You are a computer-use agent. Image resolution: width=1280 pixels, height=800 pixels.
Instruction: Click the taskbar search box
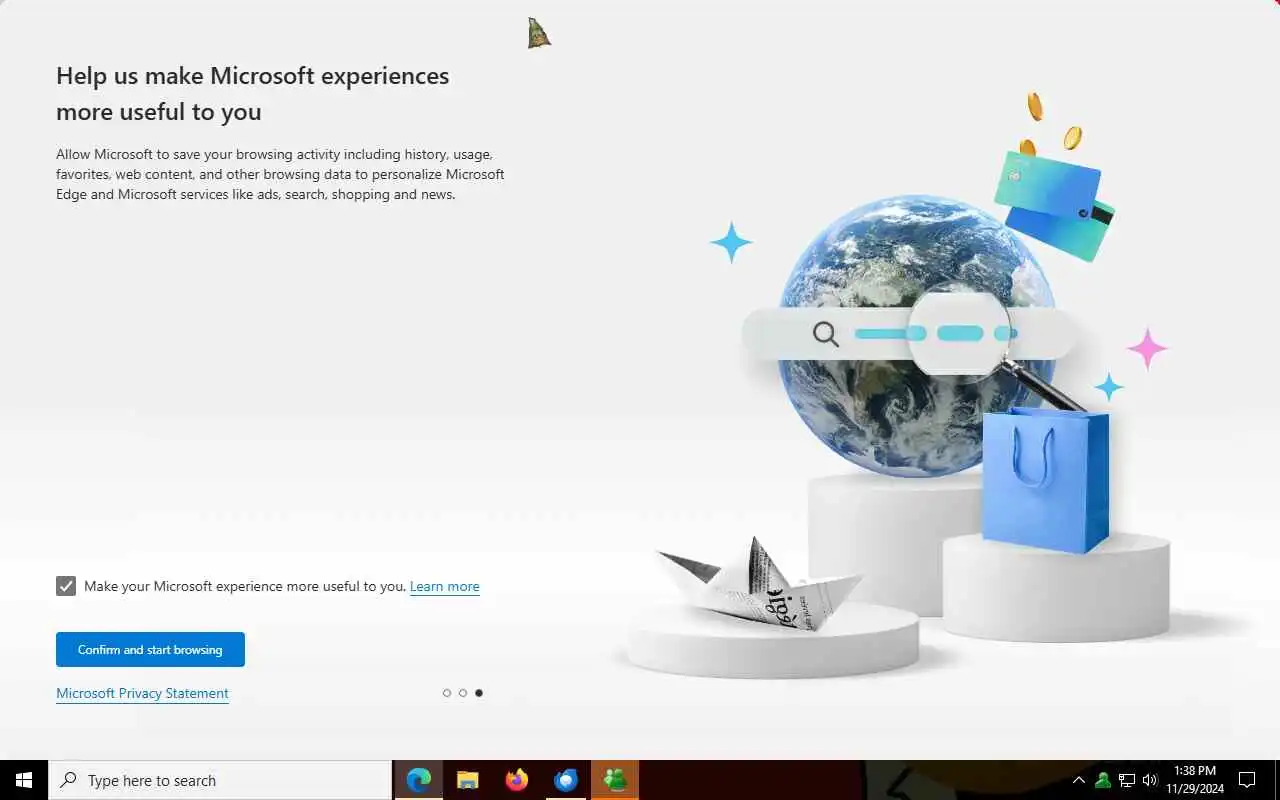(x=220, y=780)
